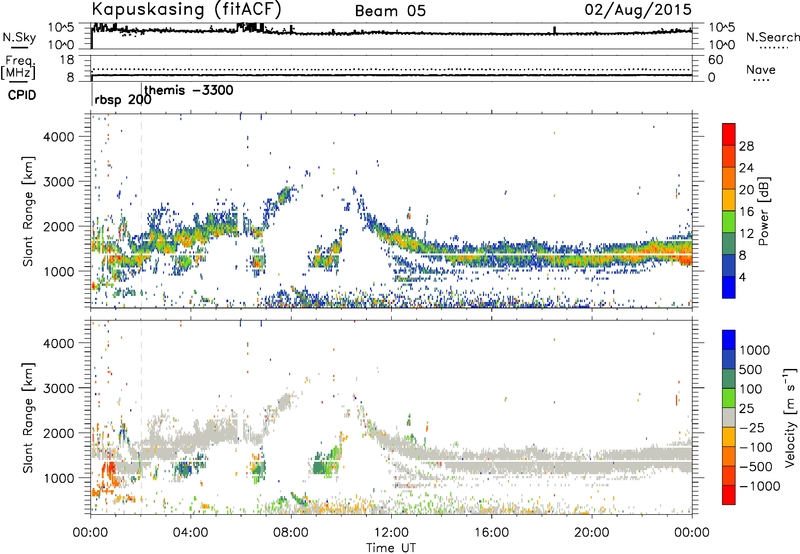The width and height of the screenshot is (800, 554).
Task: Click the 'Kapuskasing (fitACF)' title text
Action: (186, 9)
